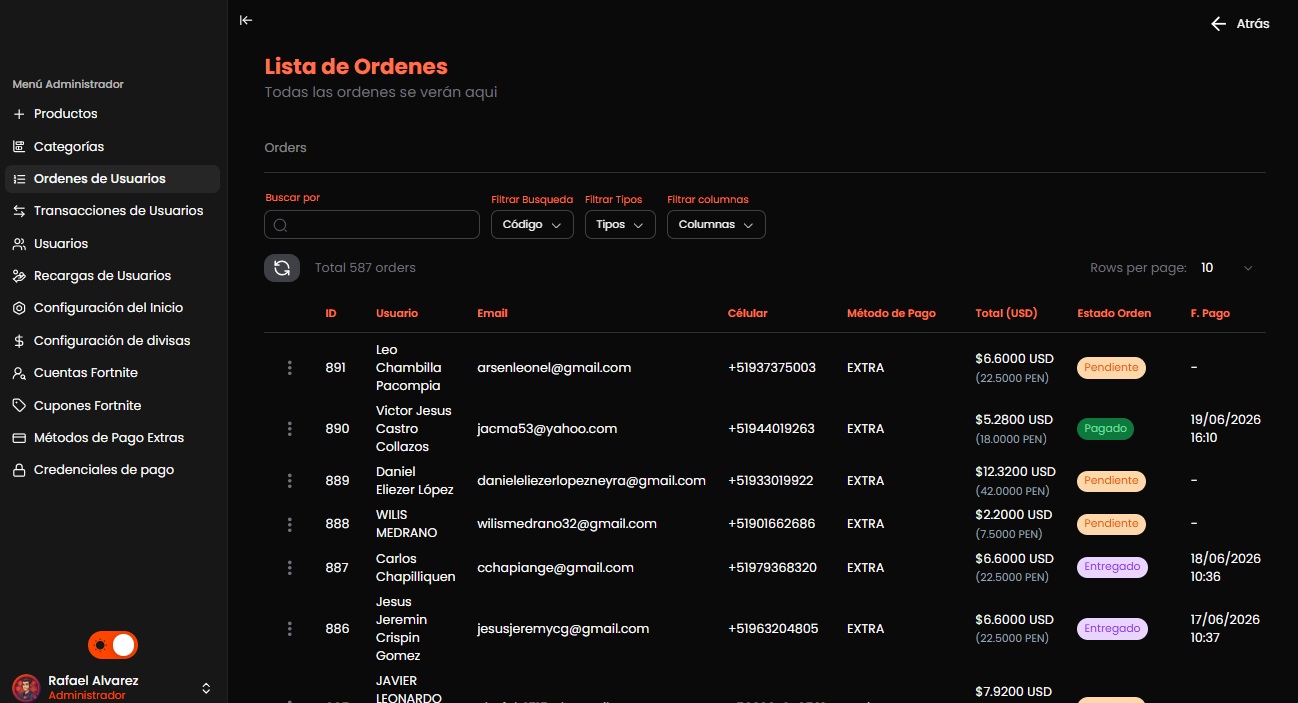Open Recargas de Usuarios menu item
The height and width of the screenshot is (703, 1298).
pyautogui.click(x=112, y=276)
